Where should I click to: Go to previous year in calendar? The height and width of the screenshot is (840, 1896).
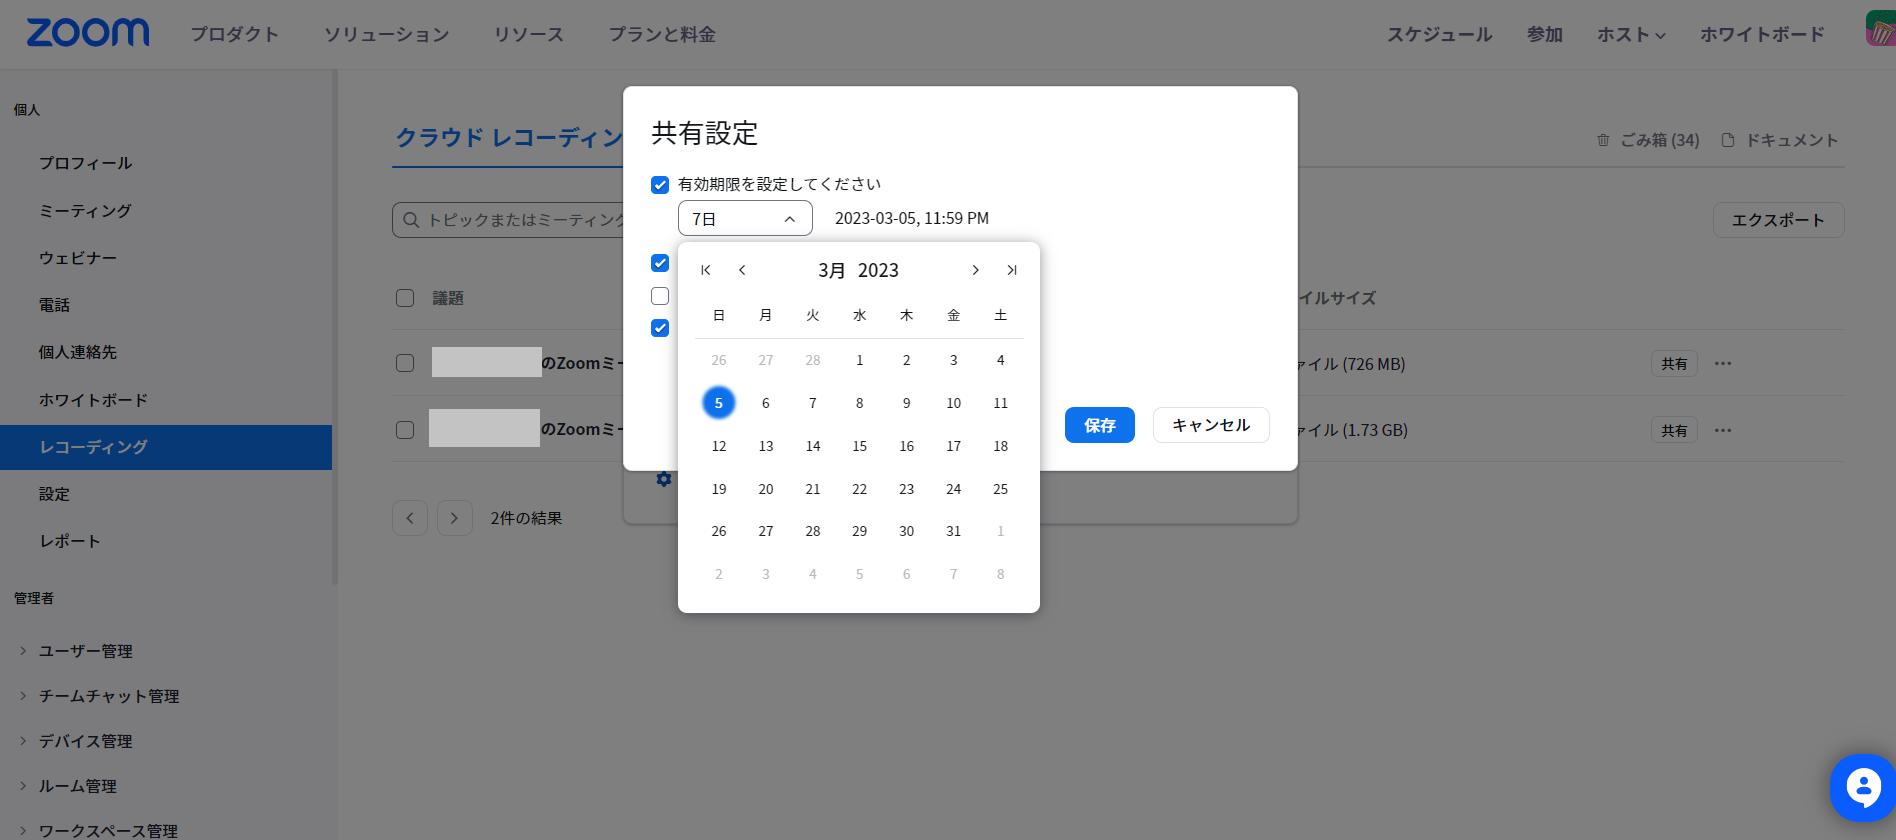tap(706, 270)
